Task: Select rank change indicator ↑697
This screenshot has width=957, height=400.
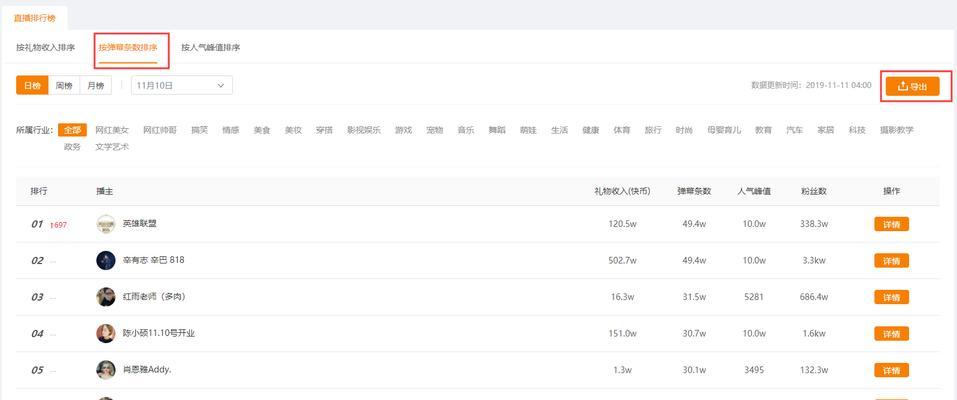Action: 59,225
